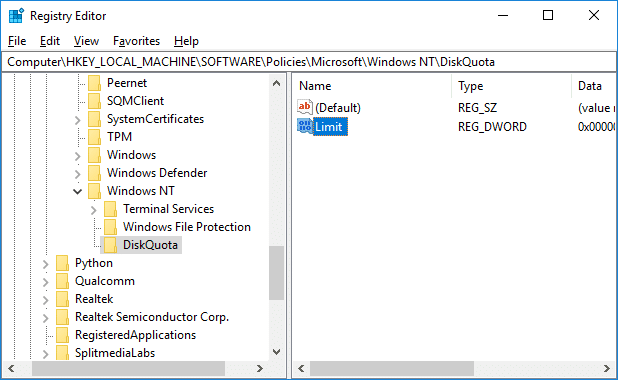The width and height of the screenshot is (618, 380).
Task: Select the Python folder icon
Action: coord(63,263)
